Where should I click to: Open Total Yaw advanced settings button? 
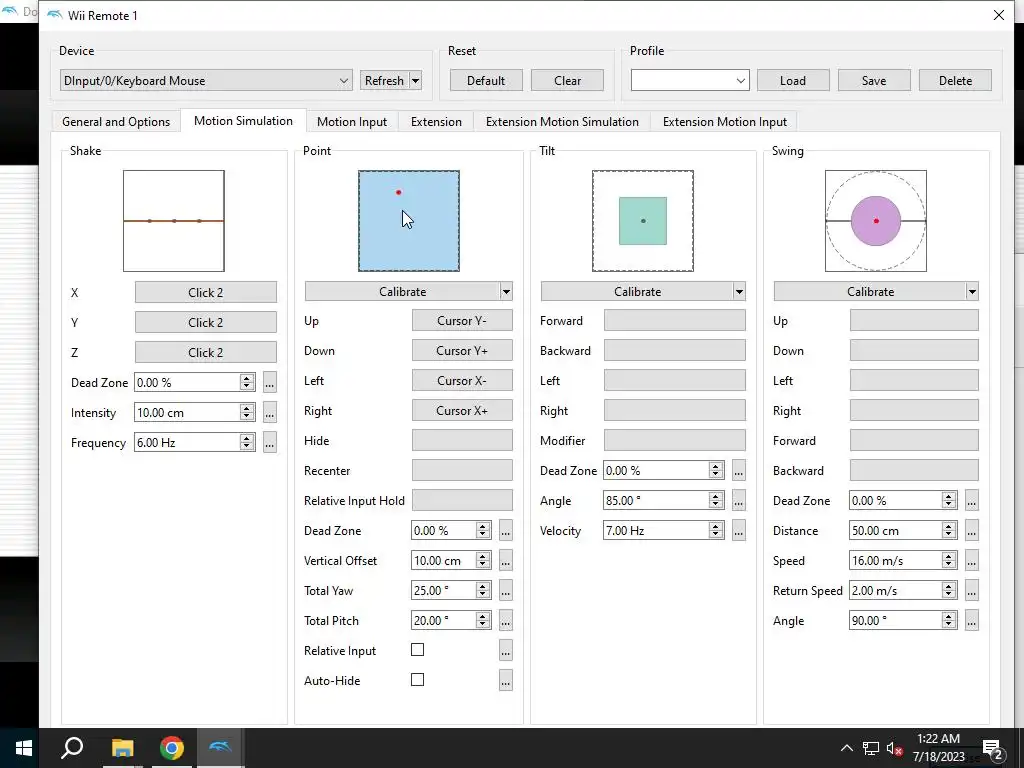click(505, 591)
